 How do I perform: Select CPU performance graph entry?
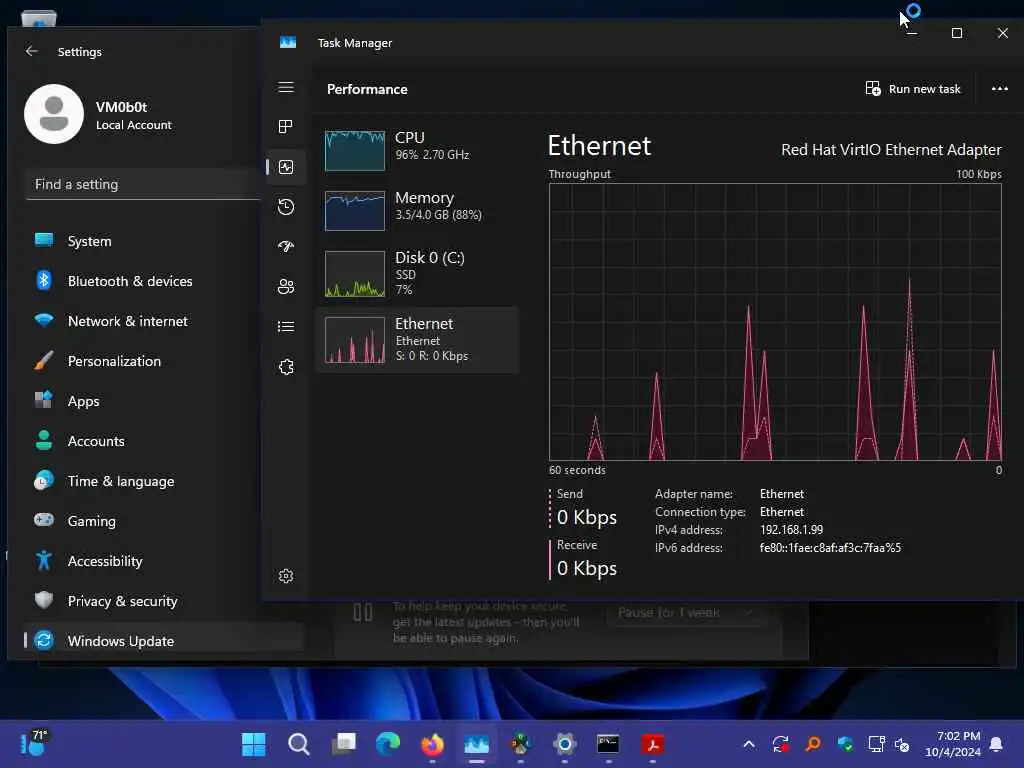[417, 150]
